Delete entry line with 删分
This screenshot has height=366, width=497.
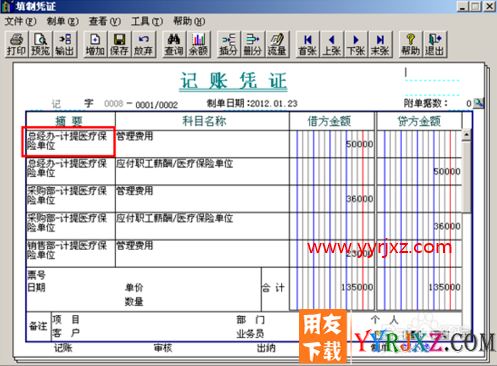coord(253,44)
